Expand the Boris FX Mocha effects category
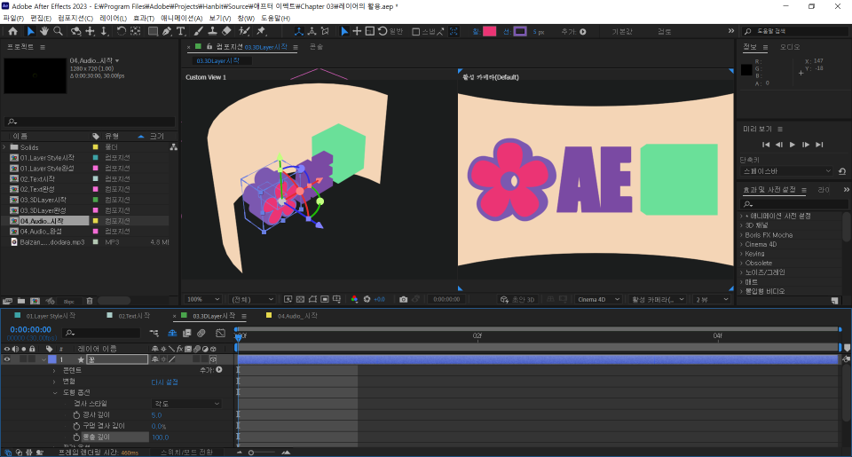This screenshot has width=852, height=457. click(742, 235)
